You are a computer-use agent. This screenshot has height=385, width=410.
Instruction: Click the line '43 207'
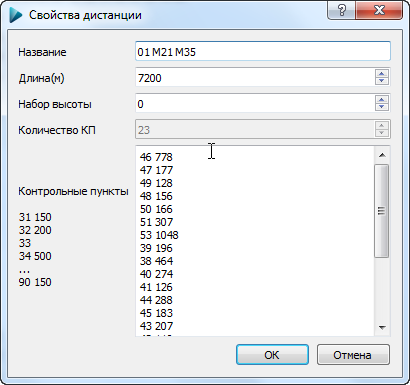156,326
